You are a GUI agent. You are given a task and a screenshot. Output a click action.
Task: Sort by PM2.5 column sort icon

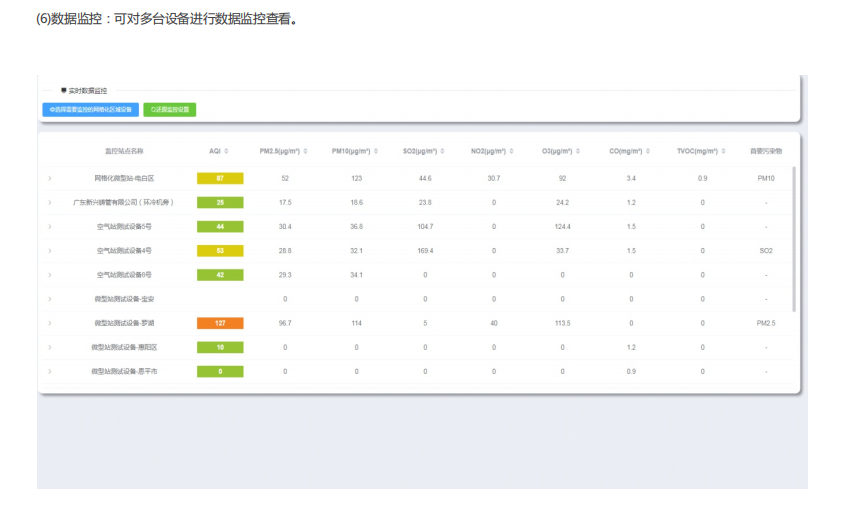coord(307,151)
